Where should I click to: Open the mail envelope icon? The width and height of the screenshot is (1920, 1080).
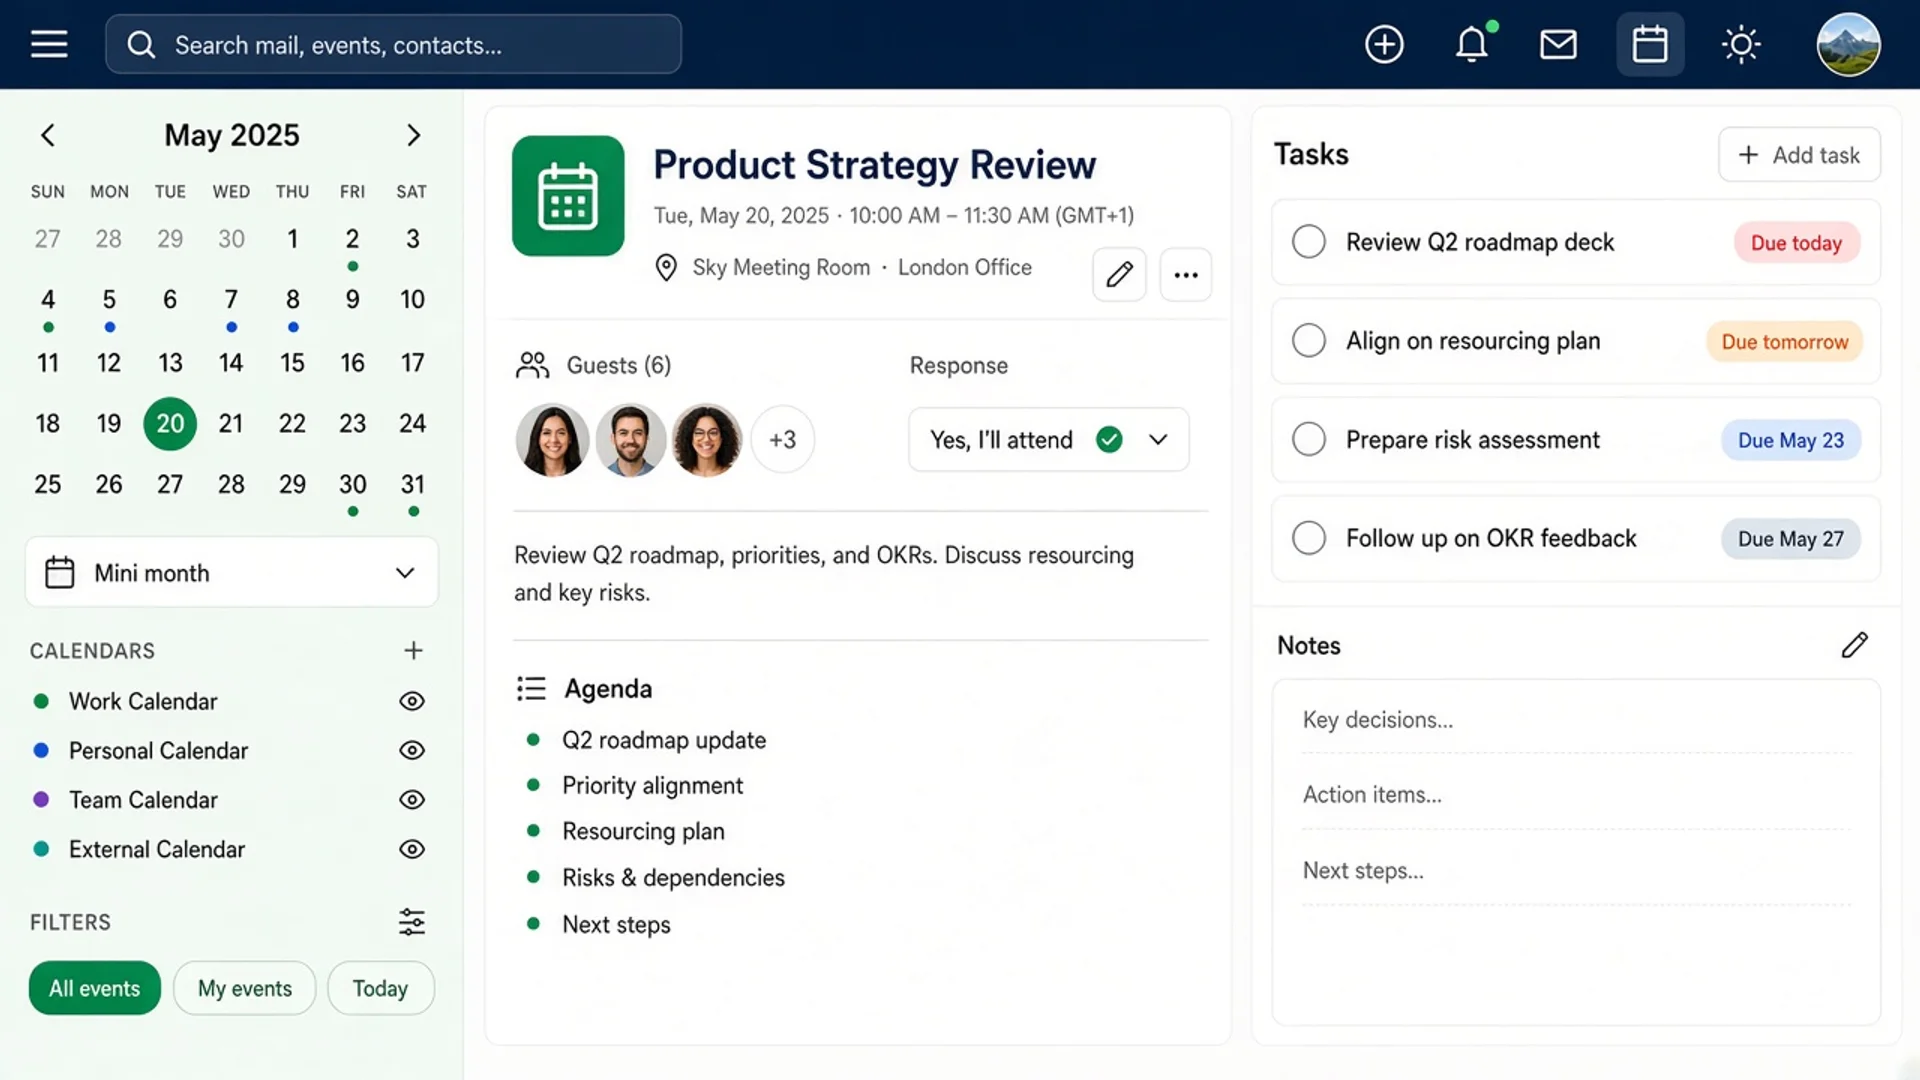coord(1558,44)
